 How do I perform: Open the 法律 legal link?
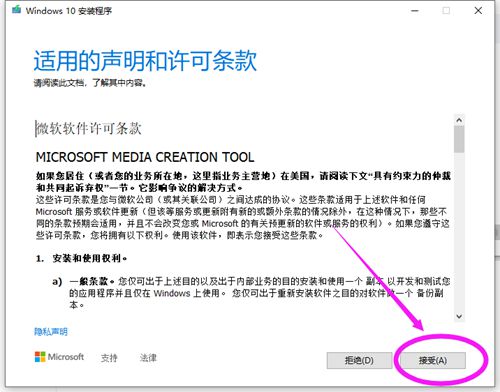tap(148, 358)
